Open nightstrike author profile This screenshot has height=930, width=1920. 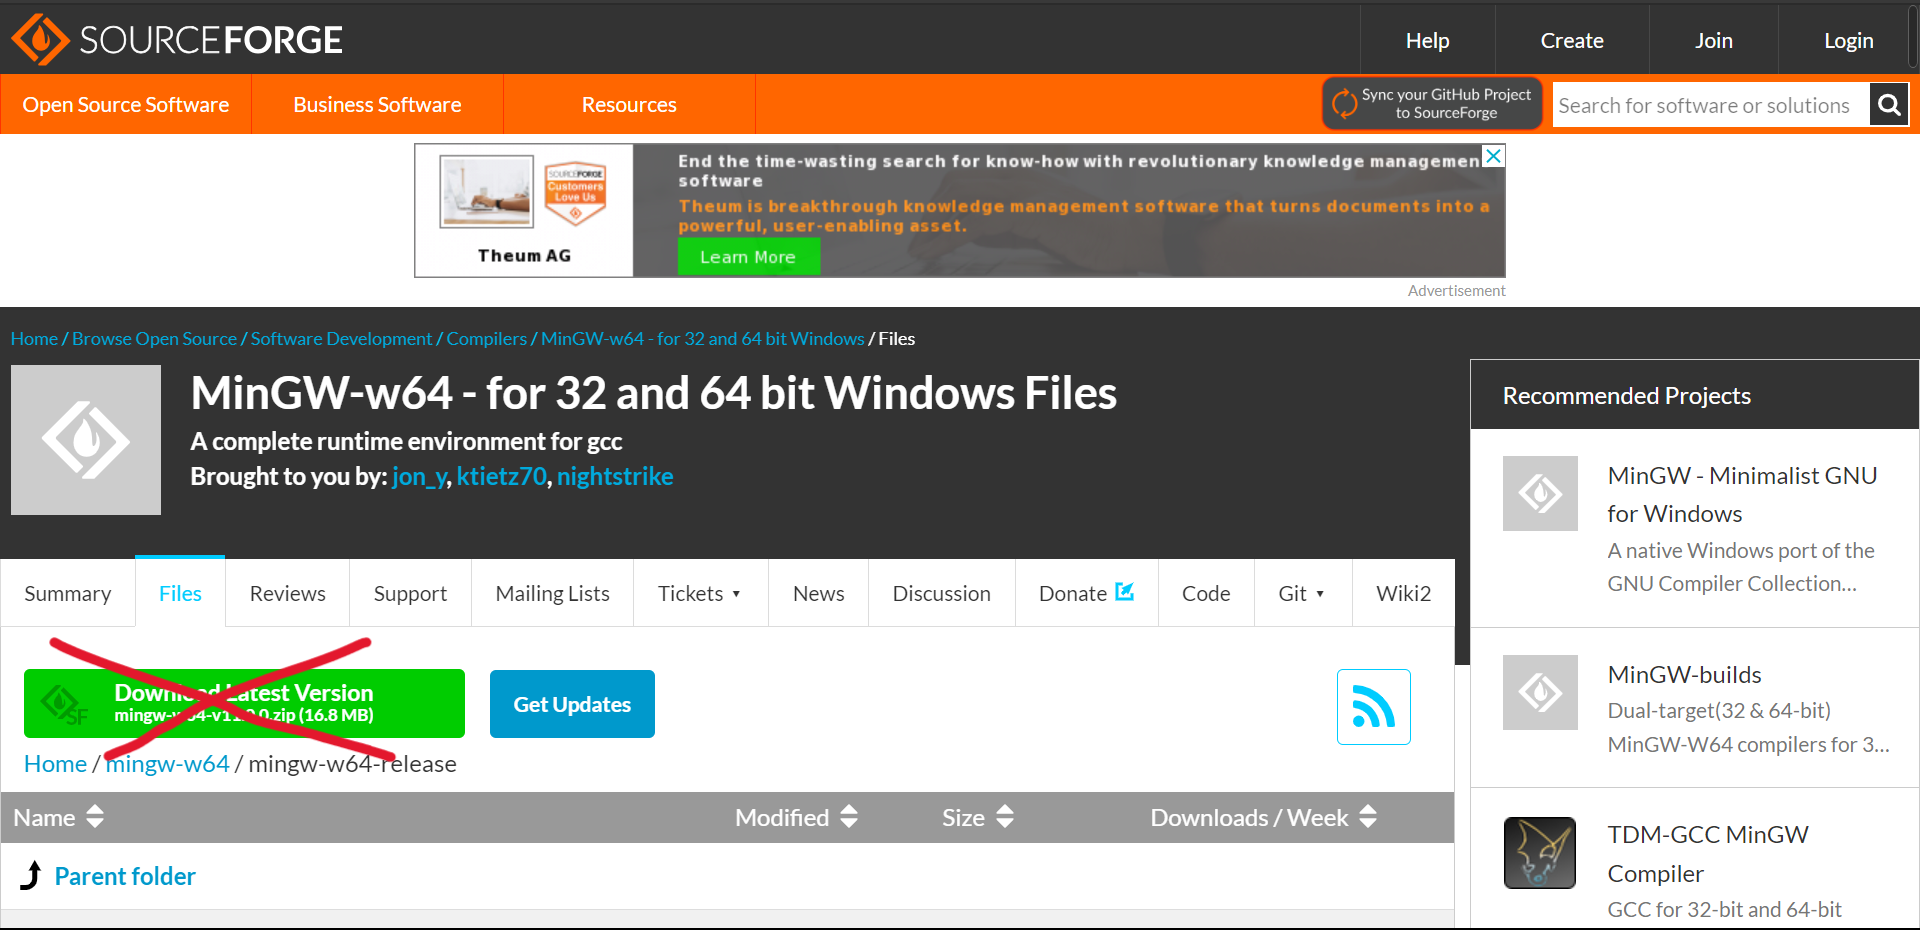(615, 476)
